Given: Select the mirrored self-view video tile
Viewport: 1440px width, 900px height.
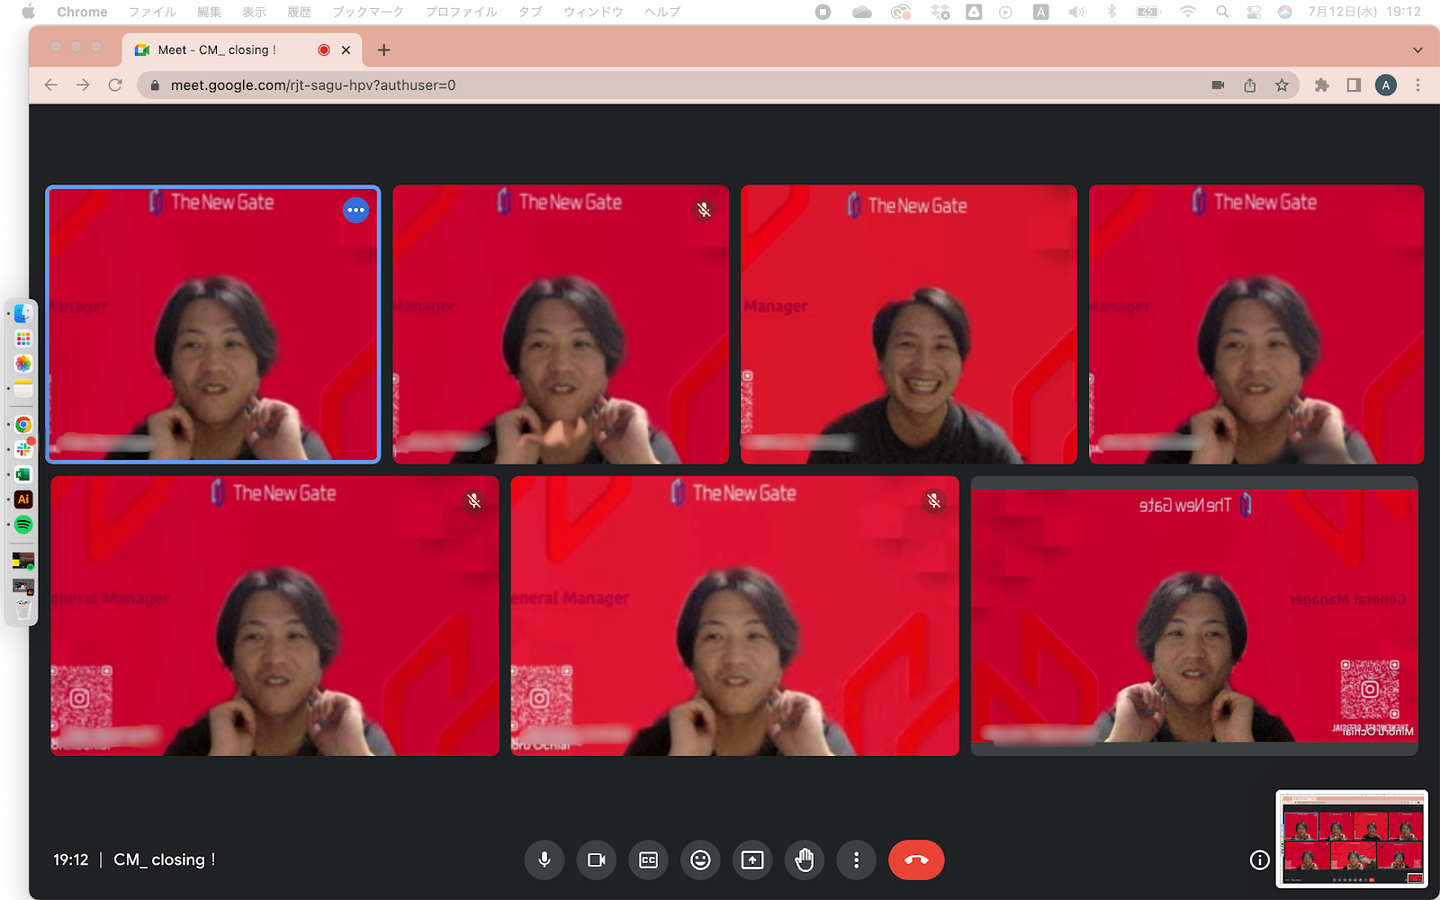Looking at the screenshot, I should pos(1194,616).
